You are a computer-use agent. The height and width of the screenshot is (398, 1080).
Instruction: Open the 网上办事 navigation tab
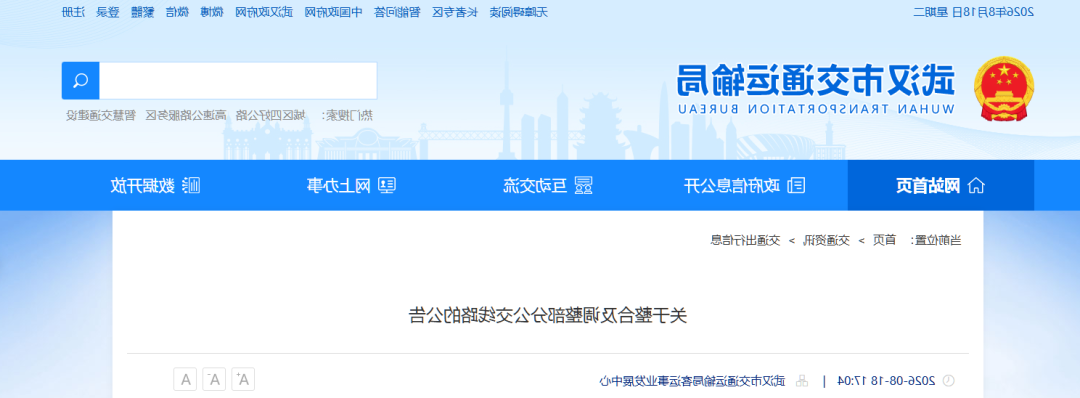coord(352,185)
